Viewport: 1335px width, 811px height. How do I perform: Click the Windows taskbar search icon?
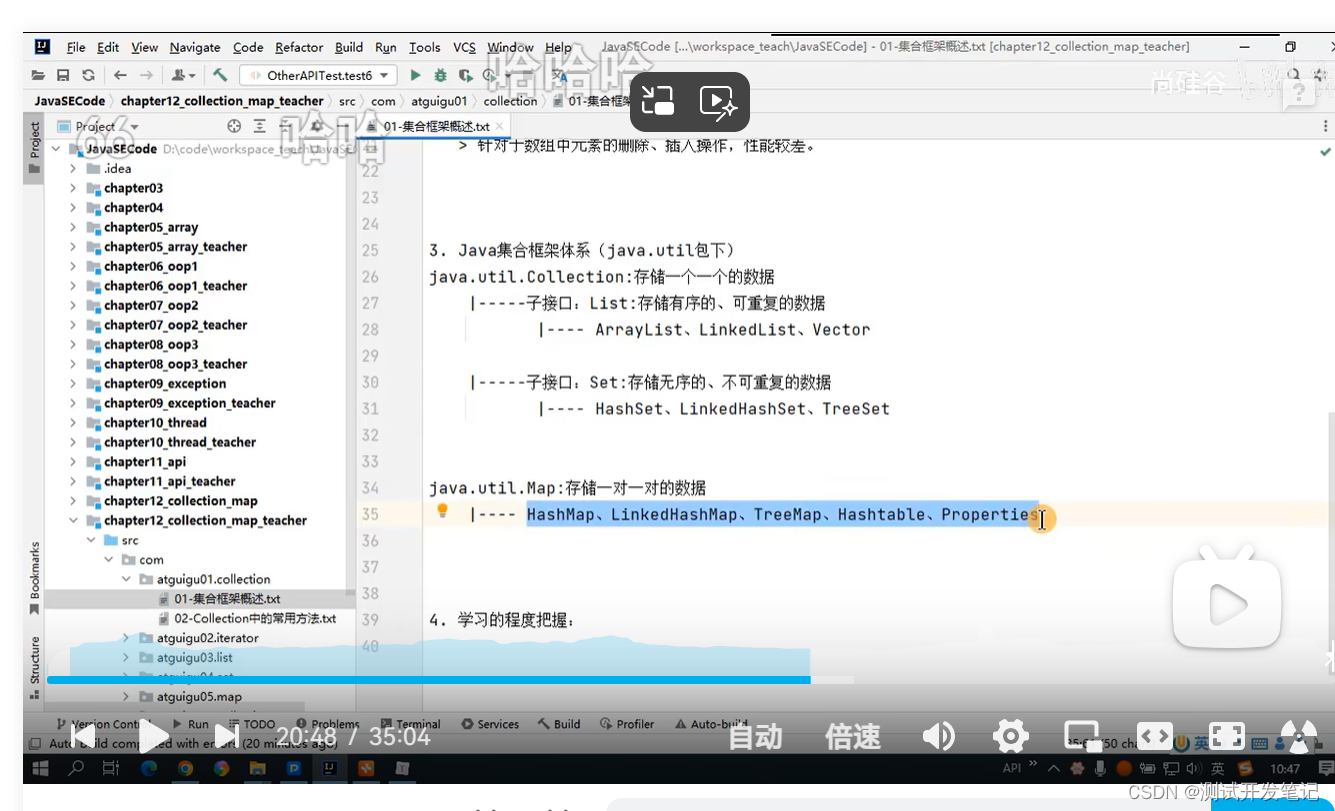(x=76, y=769)
